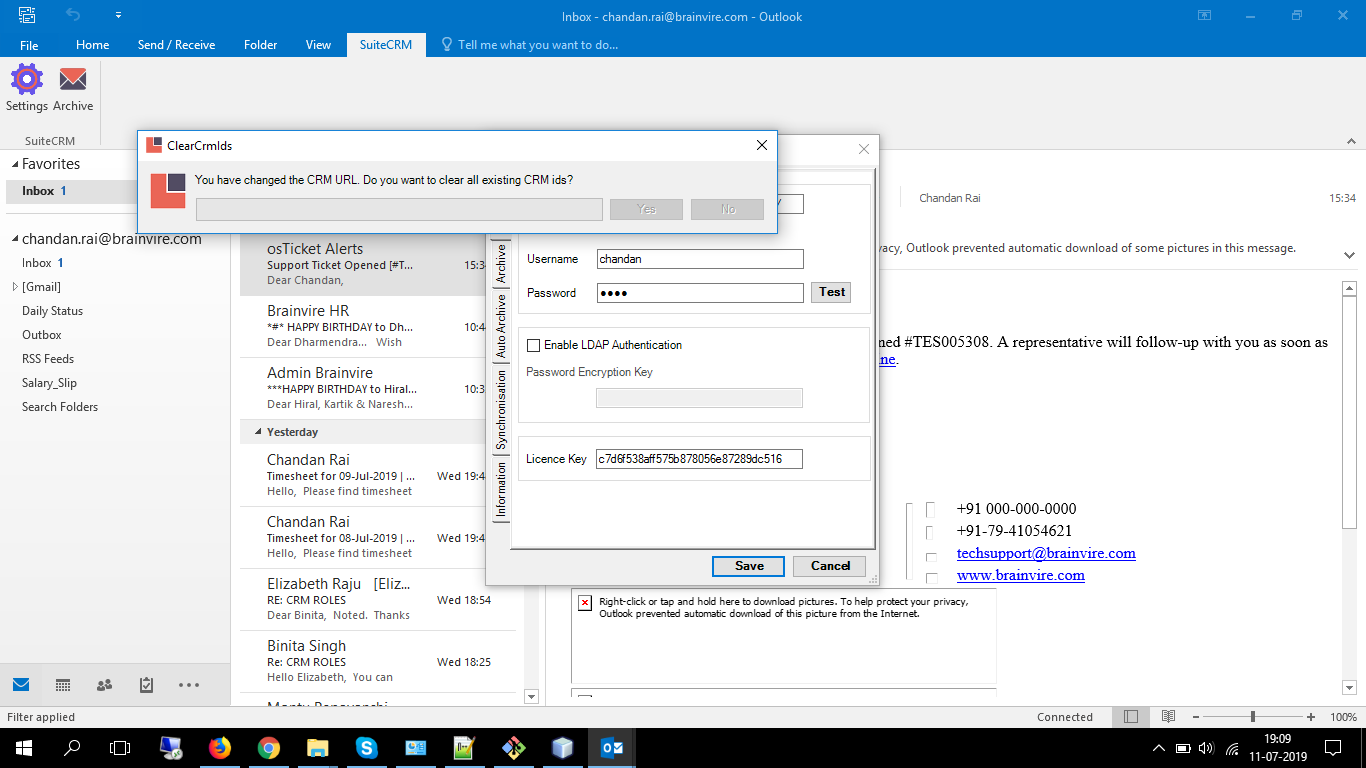Viewport: 1366px width, 768px height.
Task: Open Tasks from the navigation bar
Action: tap(146, 685)
